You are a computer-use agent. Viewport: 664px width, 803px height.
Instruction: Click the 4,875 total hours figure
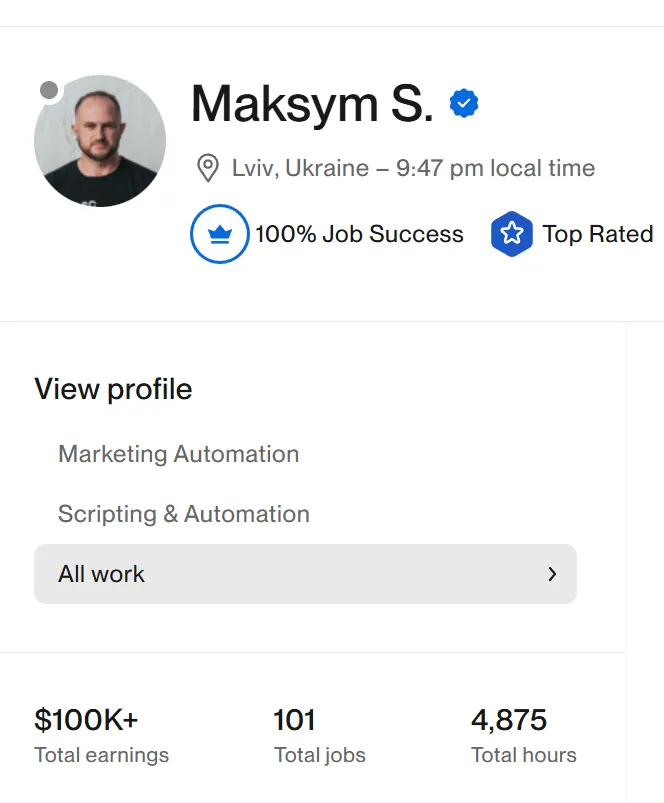(x=509, y=720)
